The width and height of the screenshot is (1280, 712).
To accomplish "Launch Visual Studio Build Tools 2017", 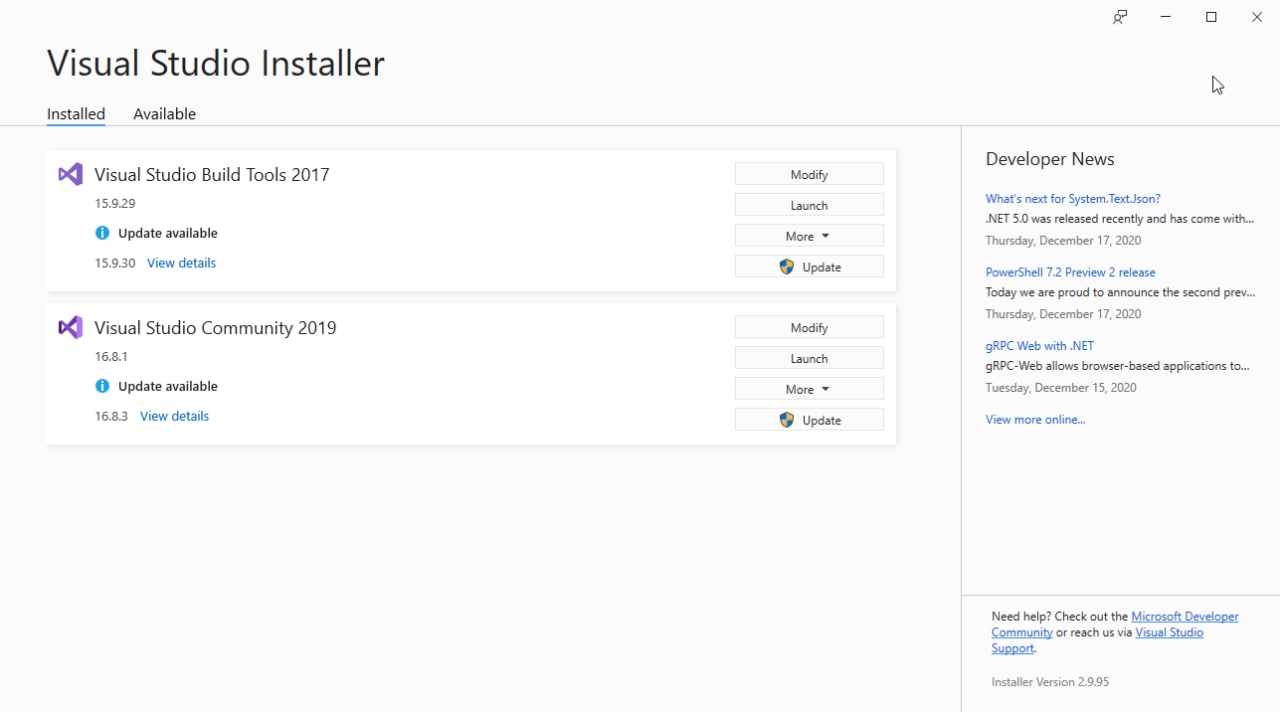I will 809,205.
